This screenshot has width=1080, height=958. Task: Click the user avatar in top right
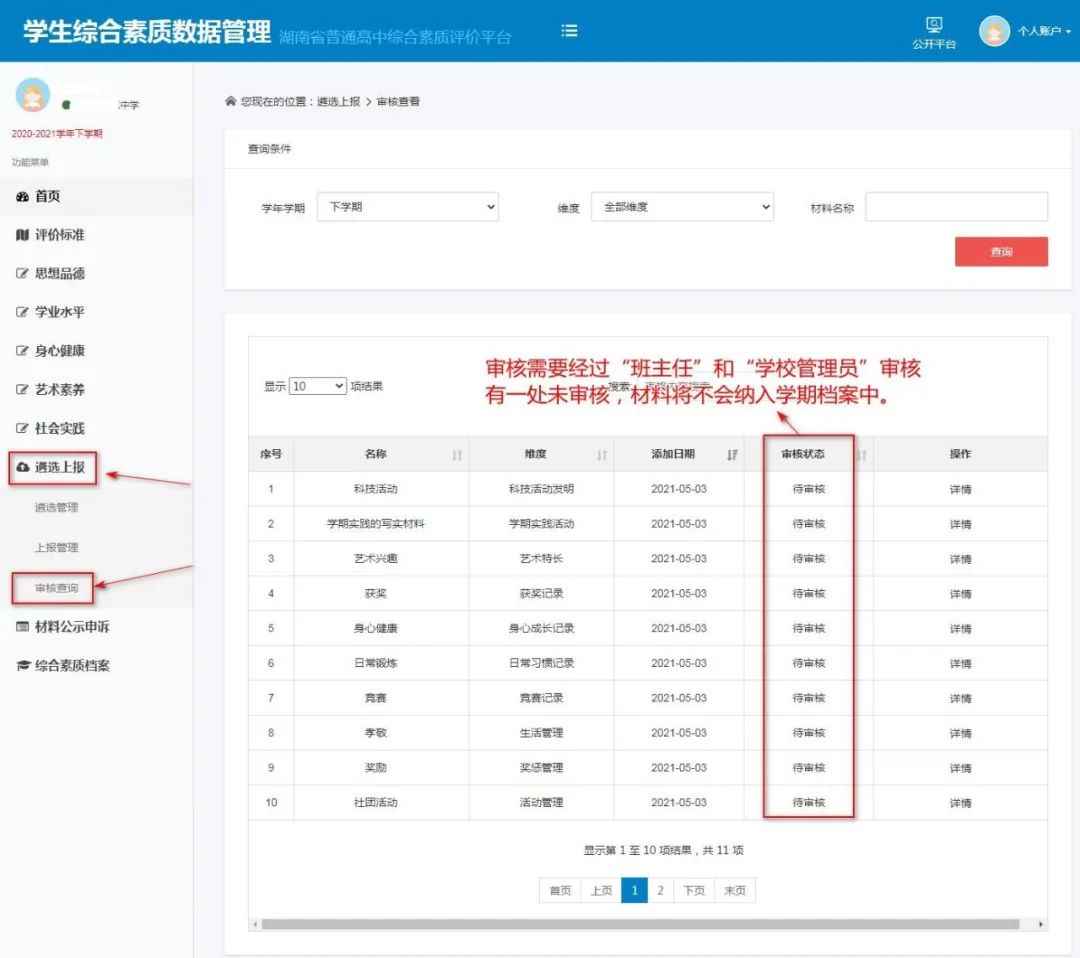coord(994,31)
